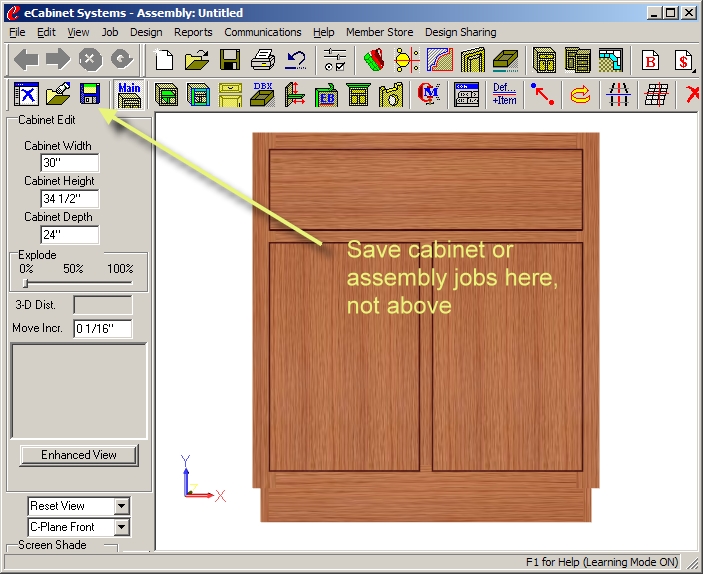
Task: Expand the C-Plane Front dropdown
Action: coord(122,527)
